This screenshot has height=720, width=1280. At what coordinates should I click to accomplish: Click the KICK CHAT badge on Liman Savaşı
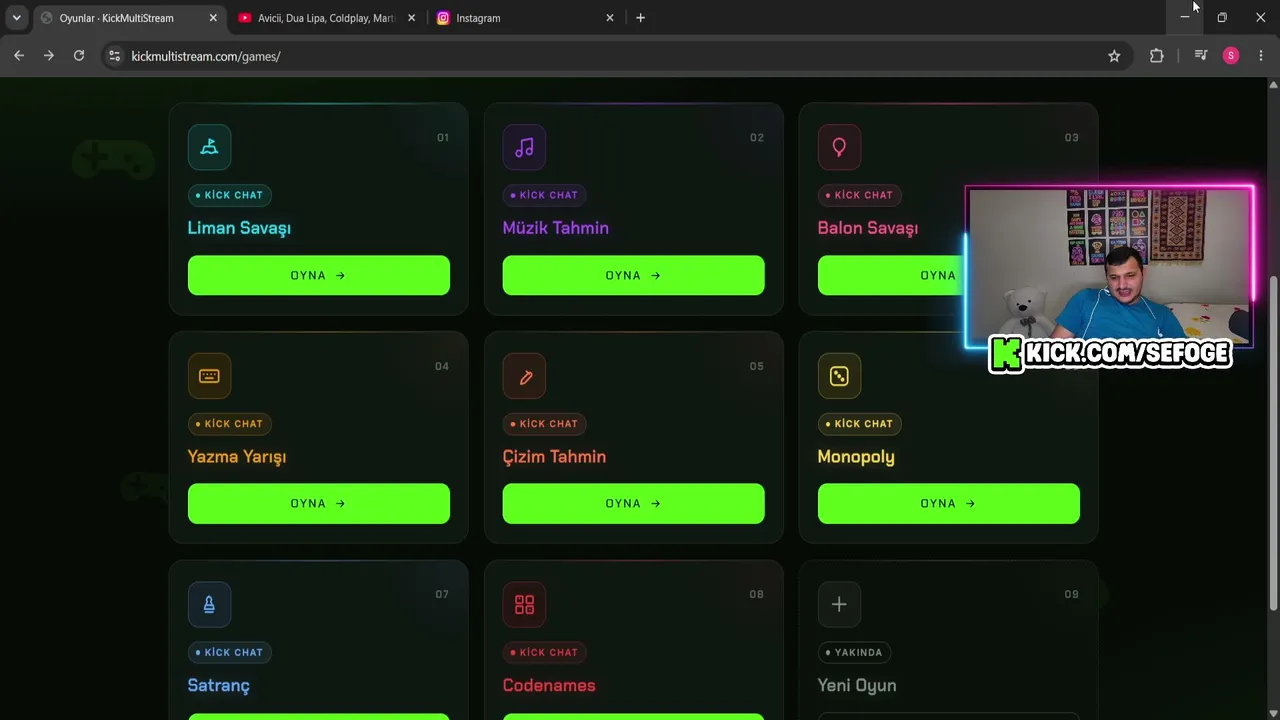click(232, 195)
